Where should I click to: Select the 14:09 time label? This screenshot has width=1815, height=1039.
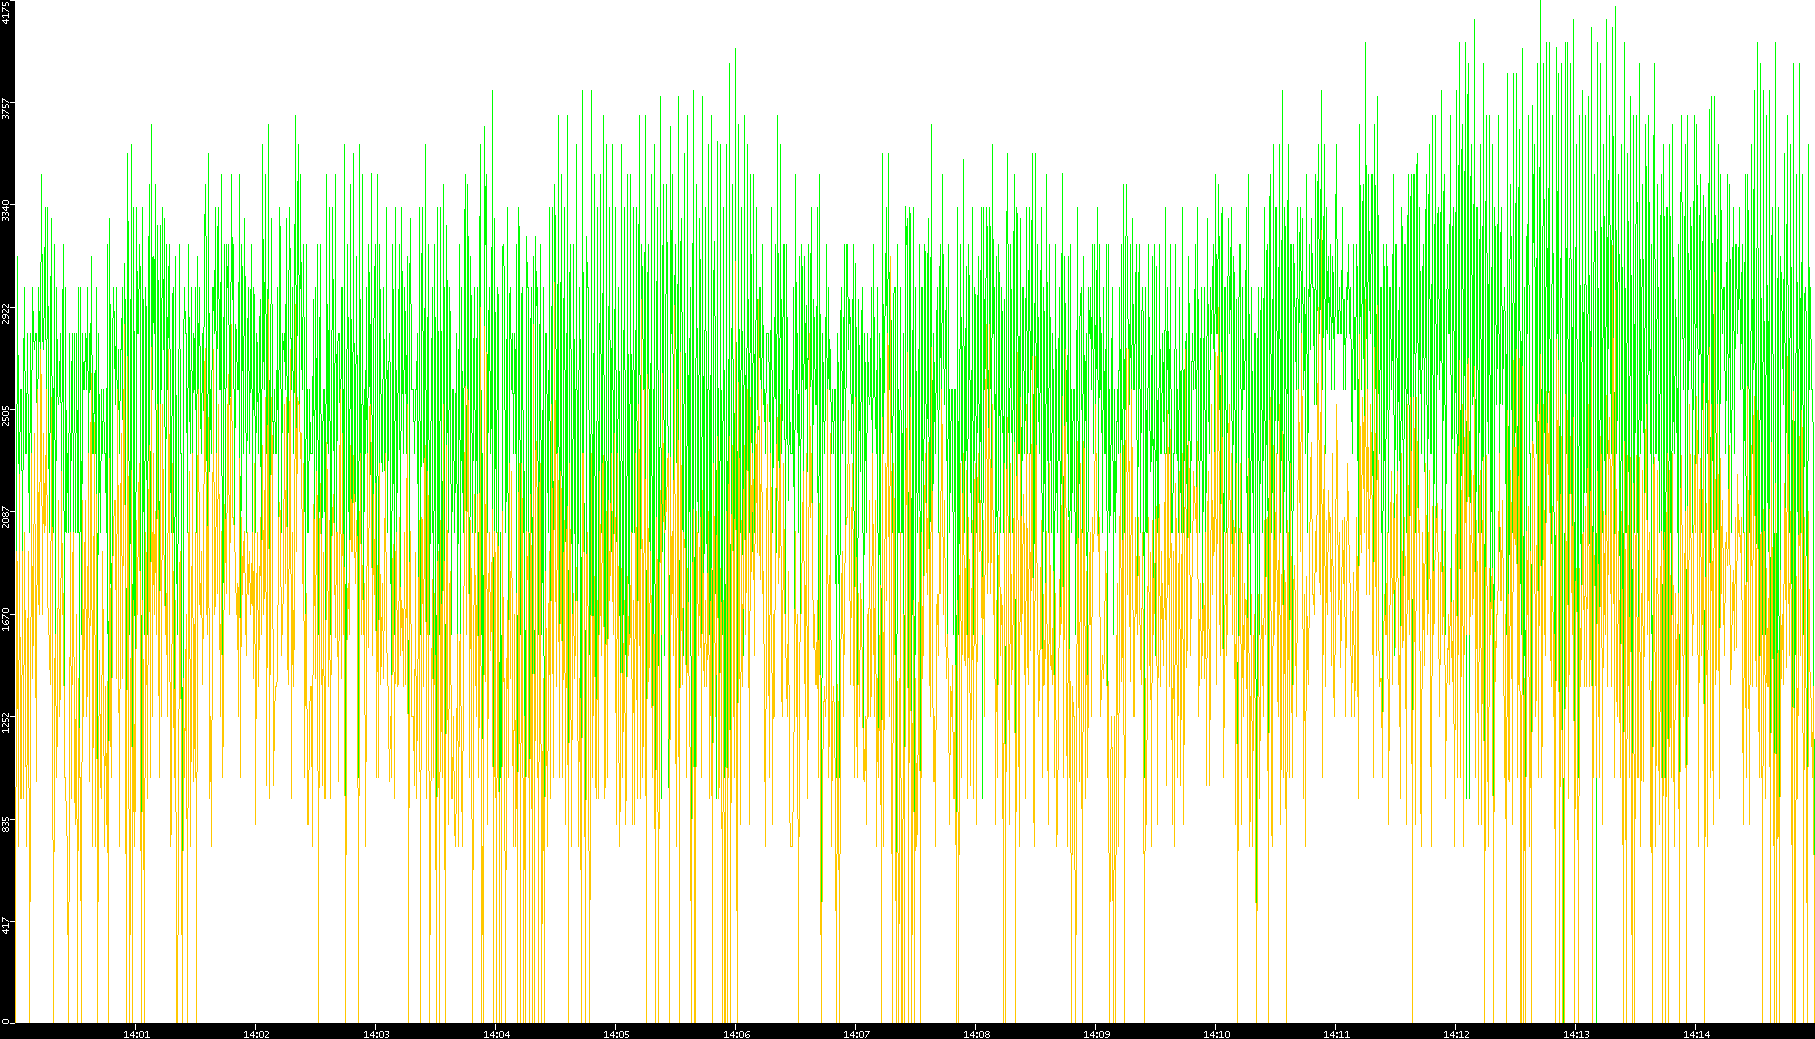pos(1096,1033)
